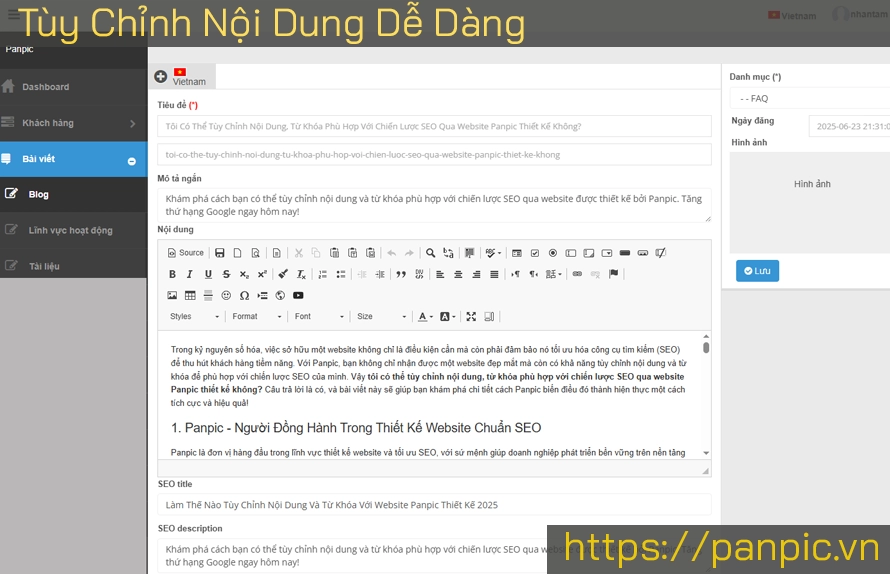890x574 pixels.
Task: Click the Find magnifier icon
Action: [431, 253]
